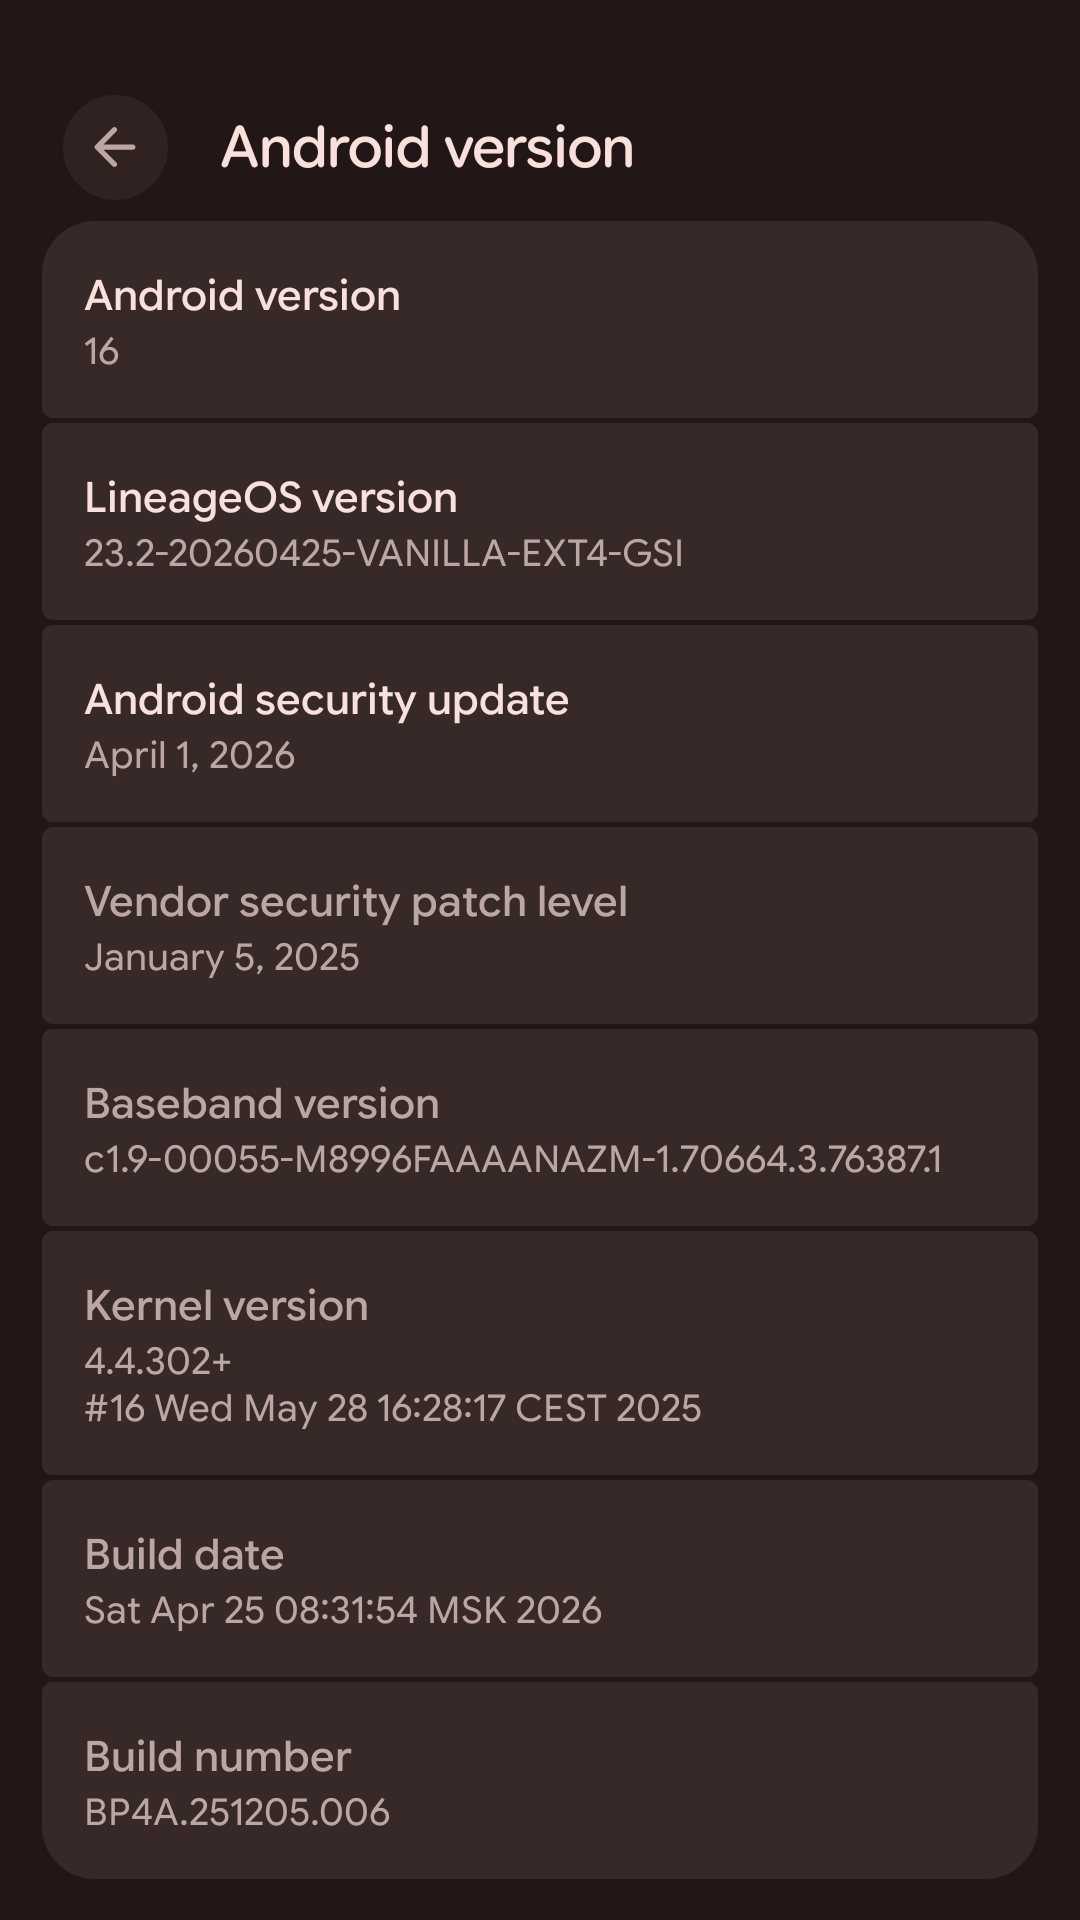
Task: Tap the baseband string starting with c1.9-00055
Action: [513, 1160]
